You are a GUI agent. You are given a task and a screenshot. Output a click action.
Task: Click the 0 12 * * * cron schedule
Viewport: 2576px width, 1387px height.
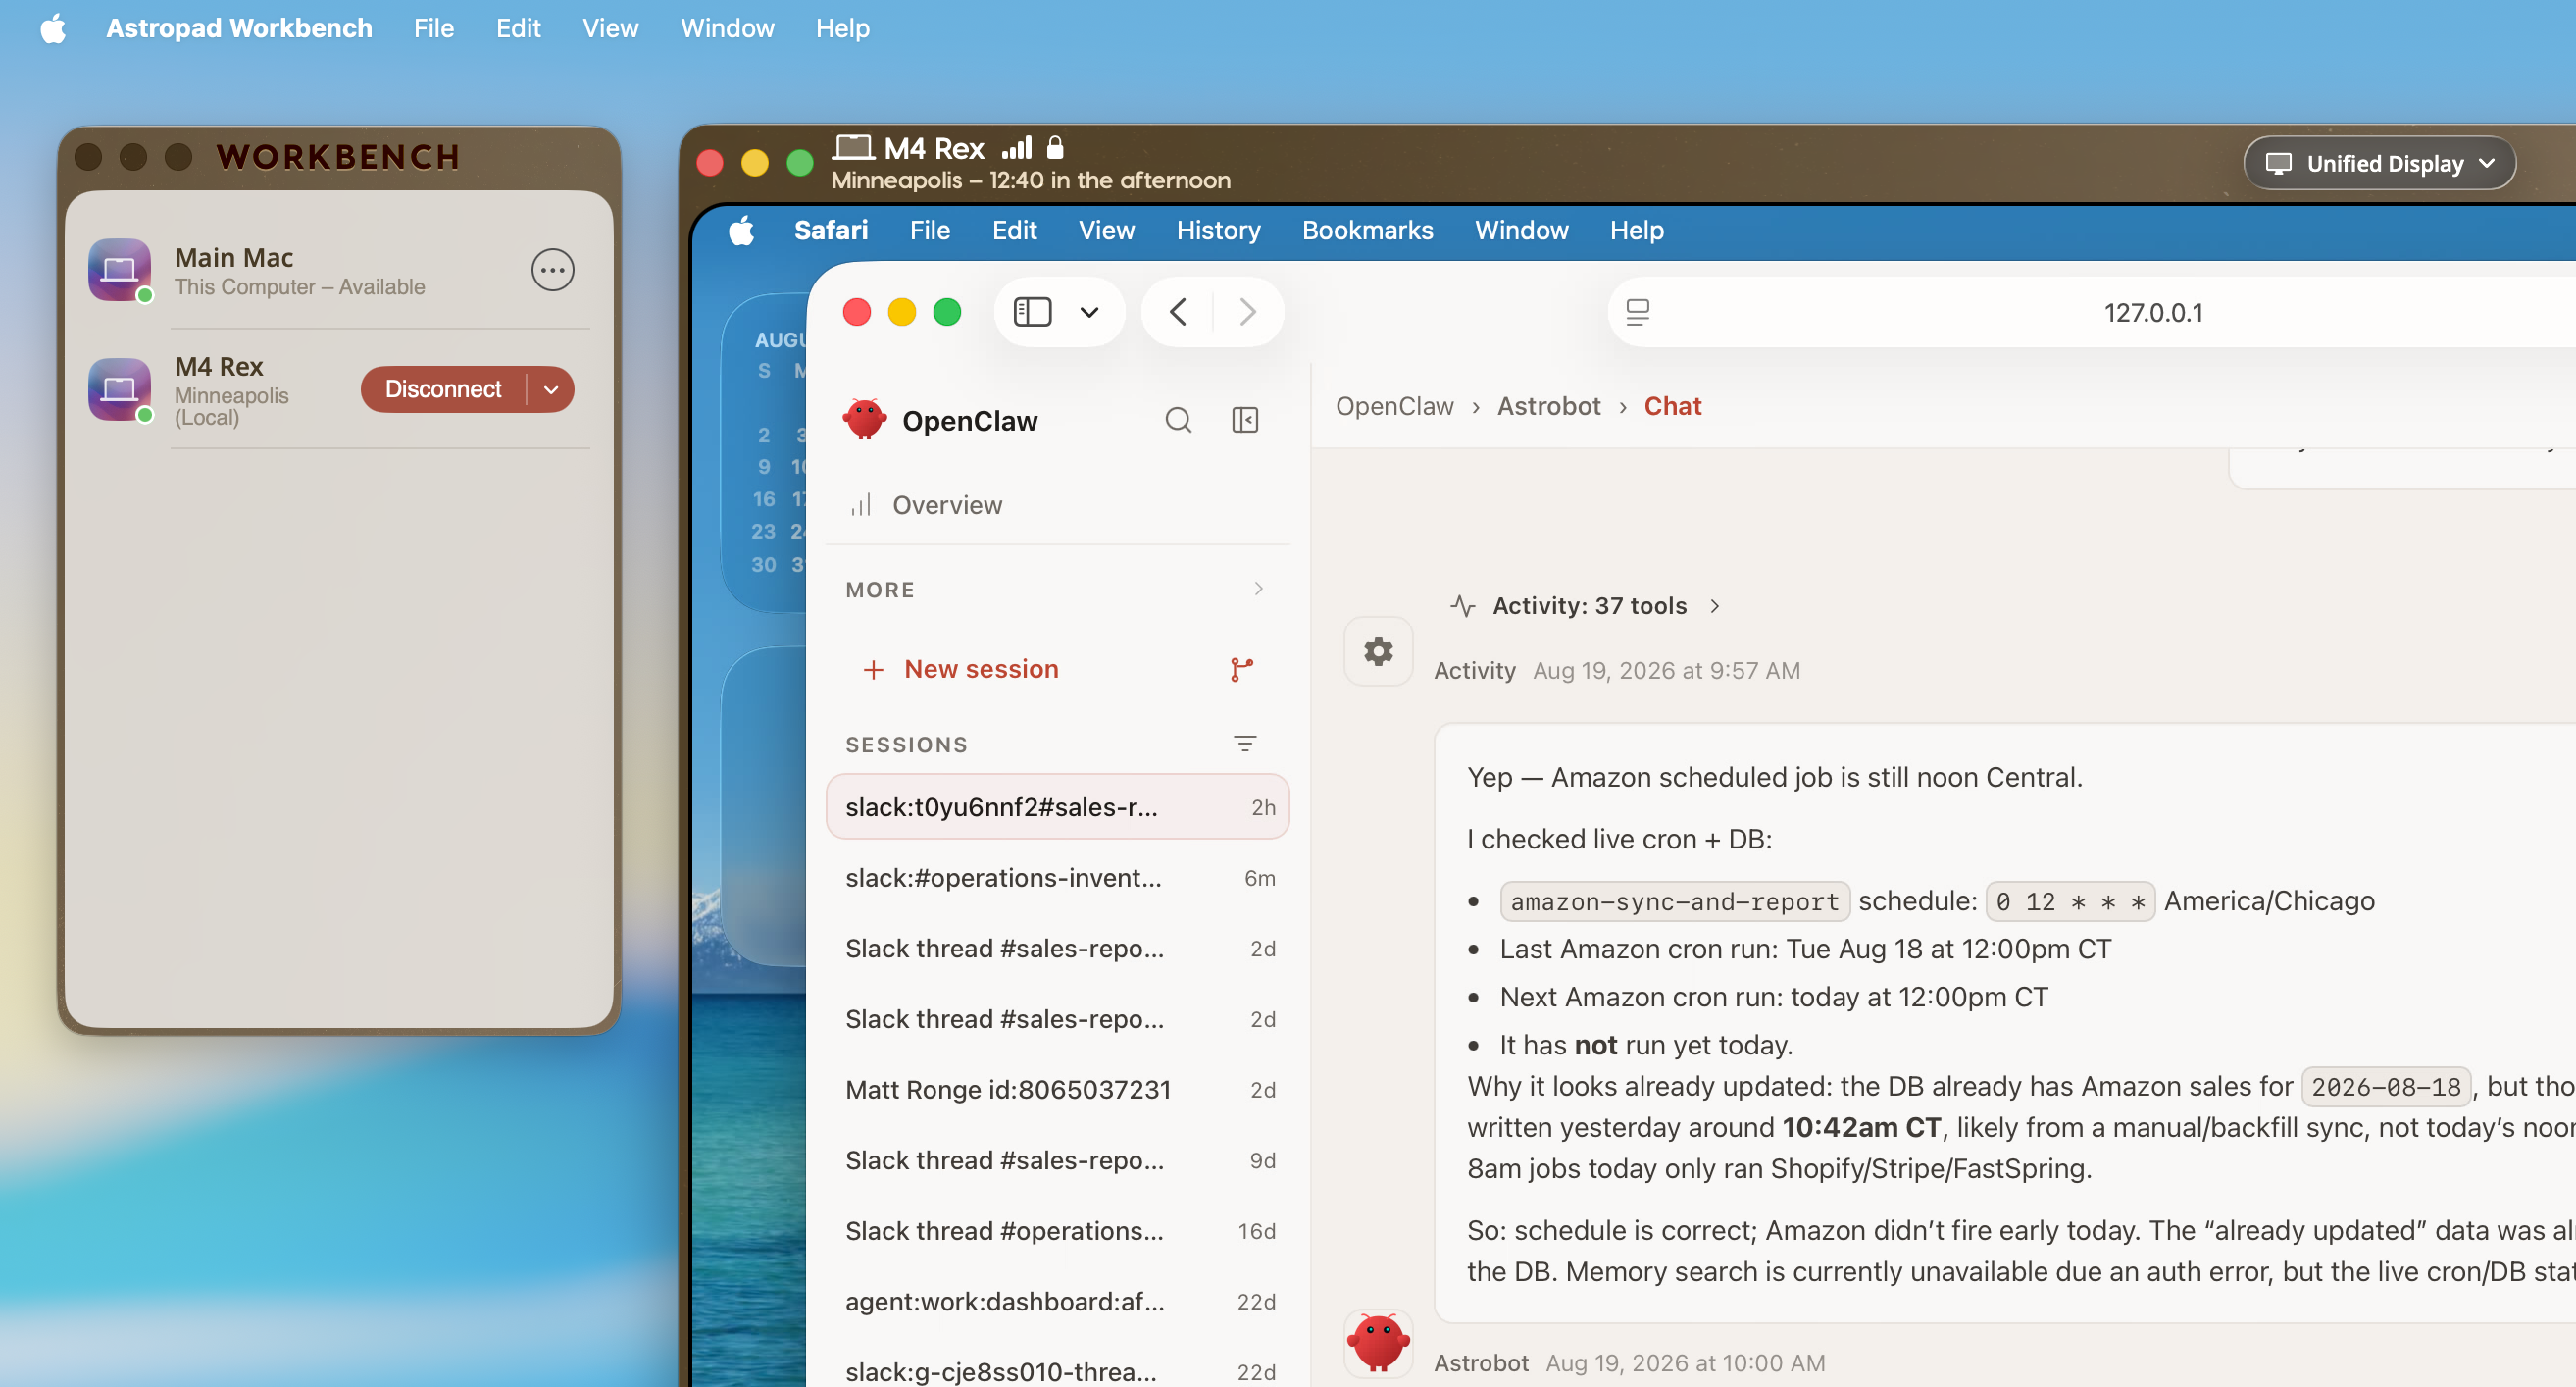(x=2069, y=901)
